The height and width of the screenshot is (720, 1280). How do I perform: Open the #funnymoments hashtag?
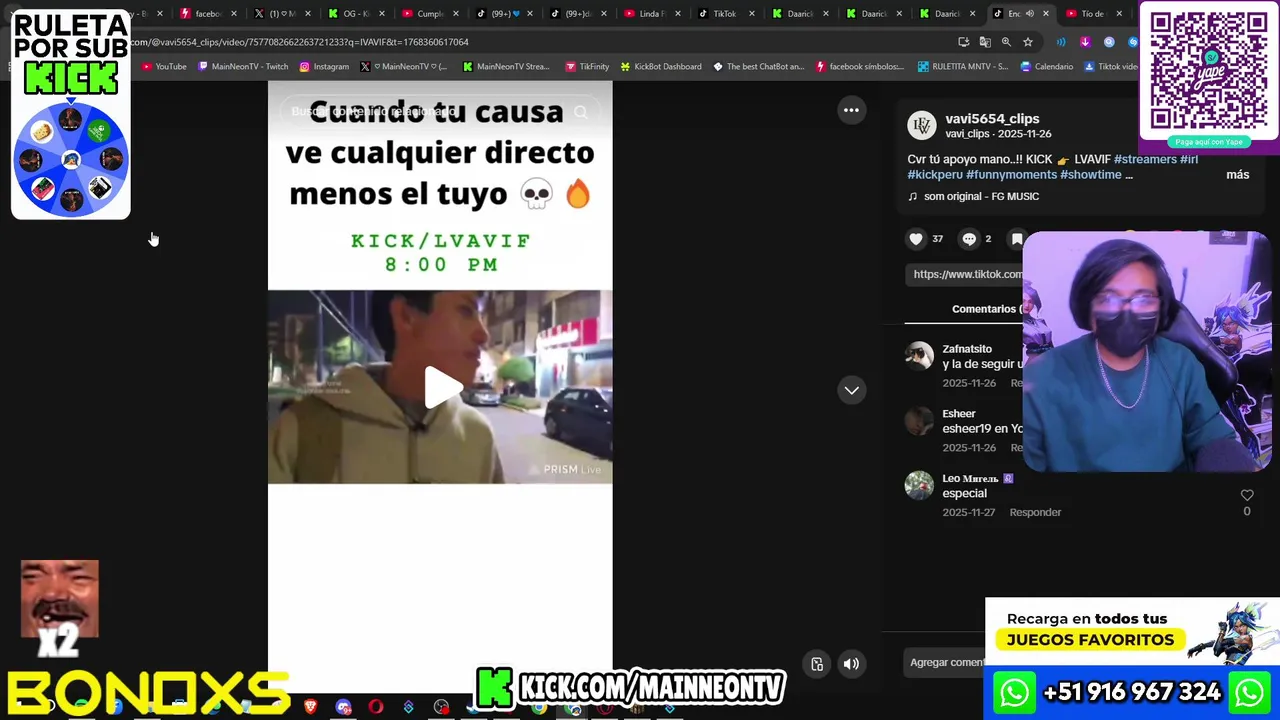click(1011, 174)
